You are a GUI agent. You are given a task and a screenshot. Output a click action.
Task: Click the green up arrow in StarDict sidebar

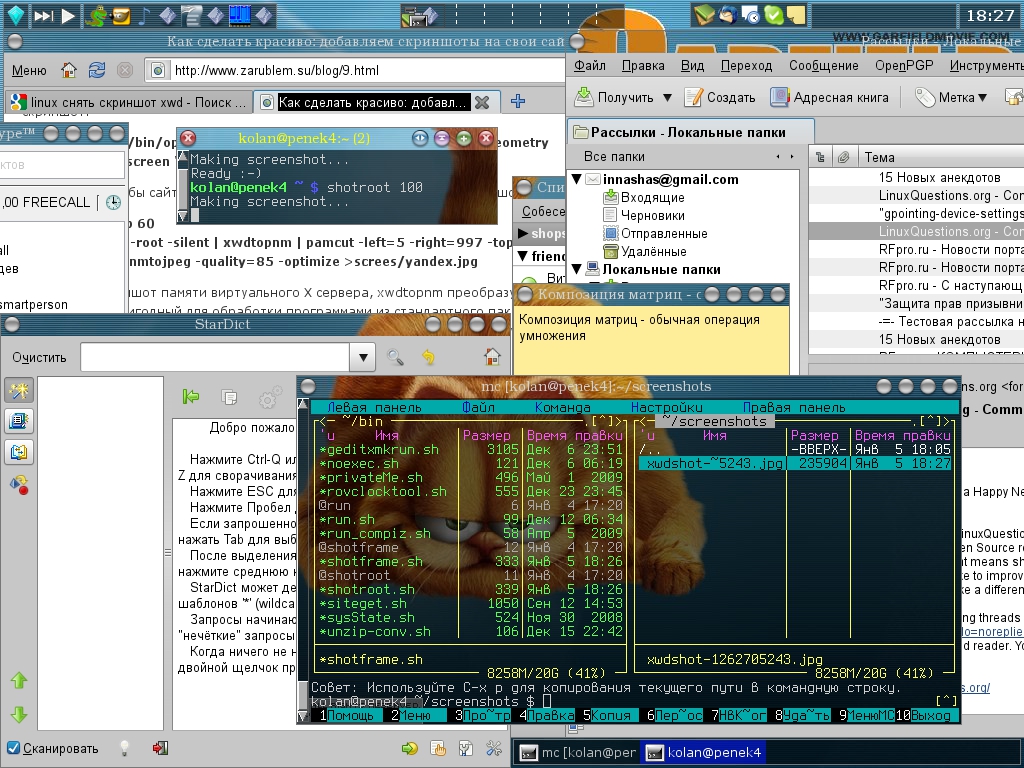(19, 680)
